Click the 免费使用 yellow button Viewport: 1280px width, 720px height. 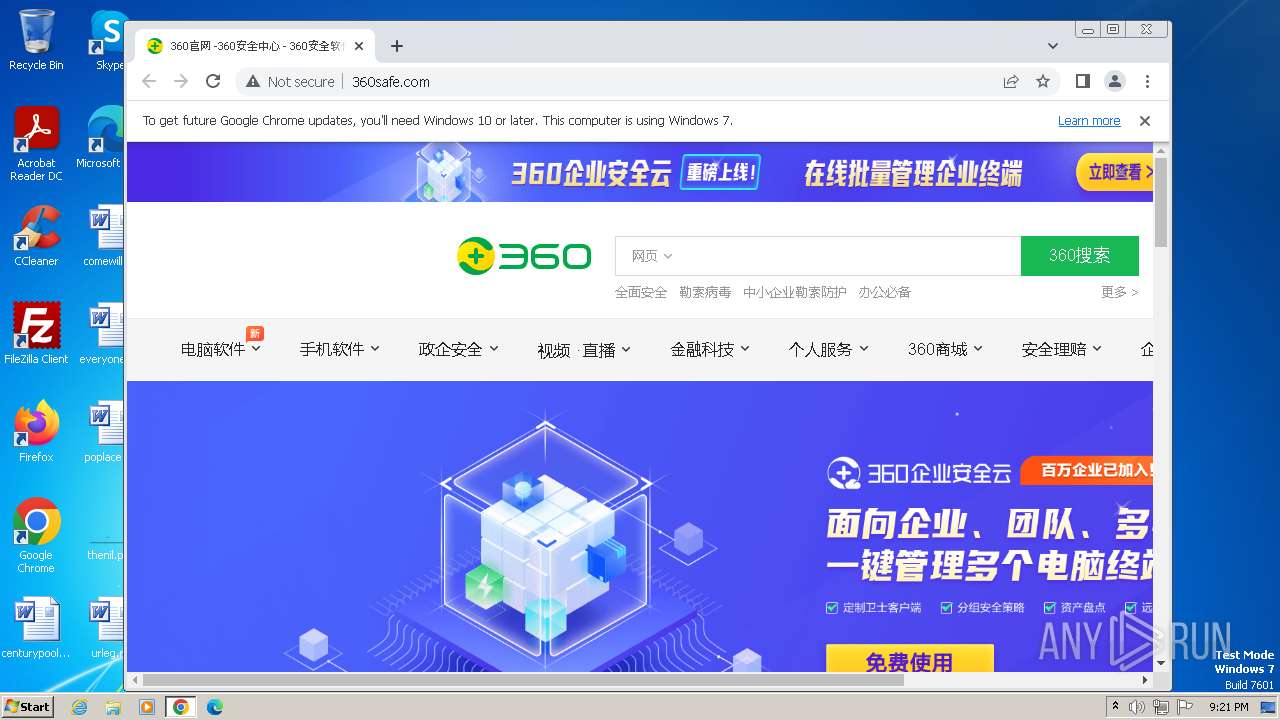910,658
